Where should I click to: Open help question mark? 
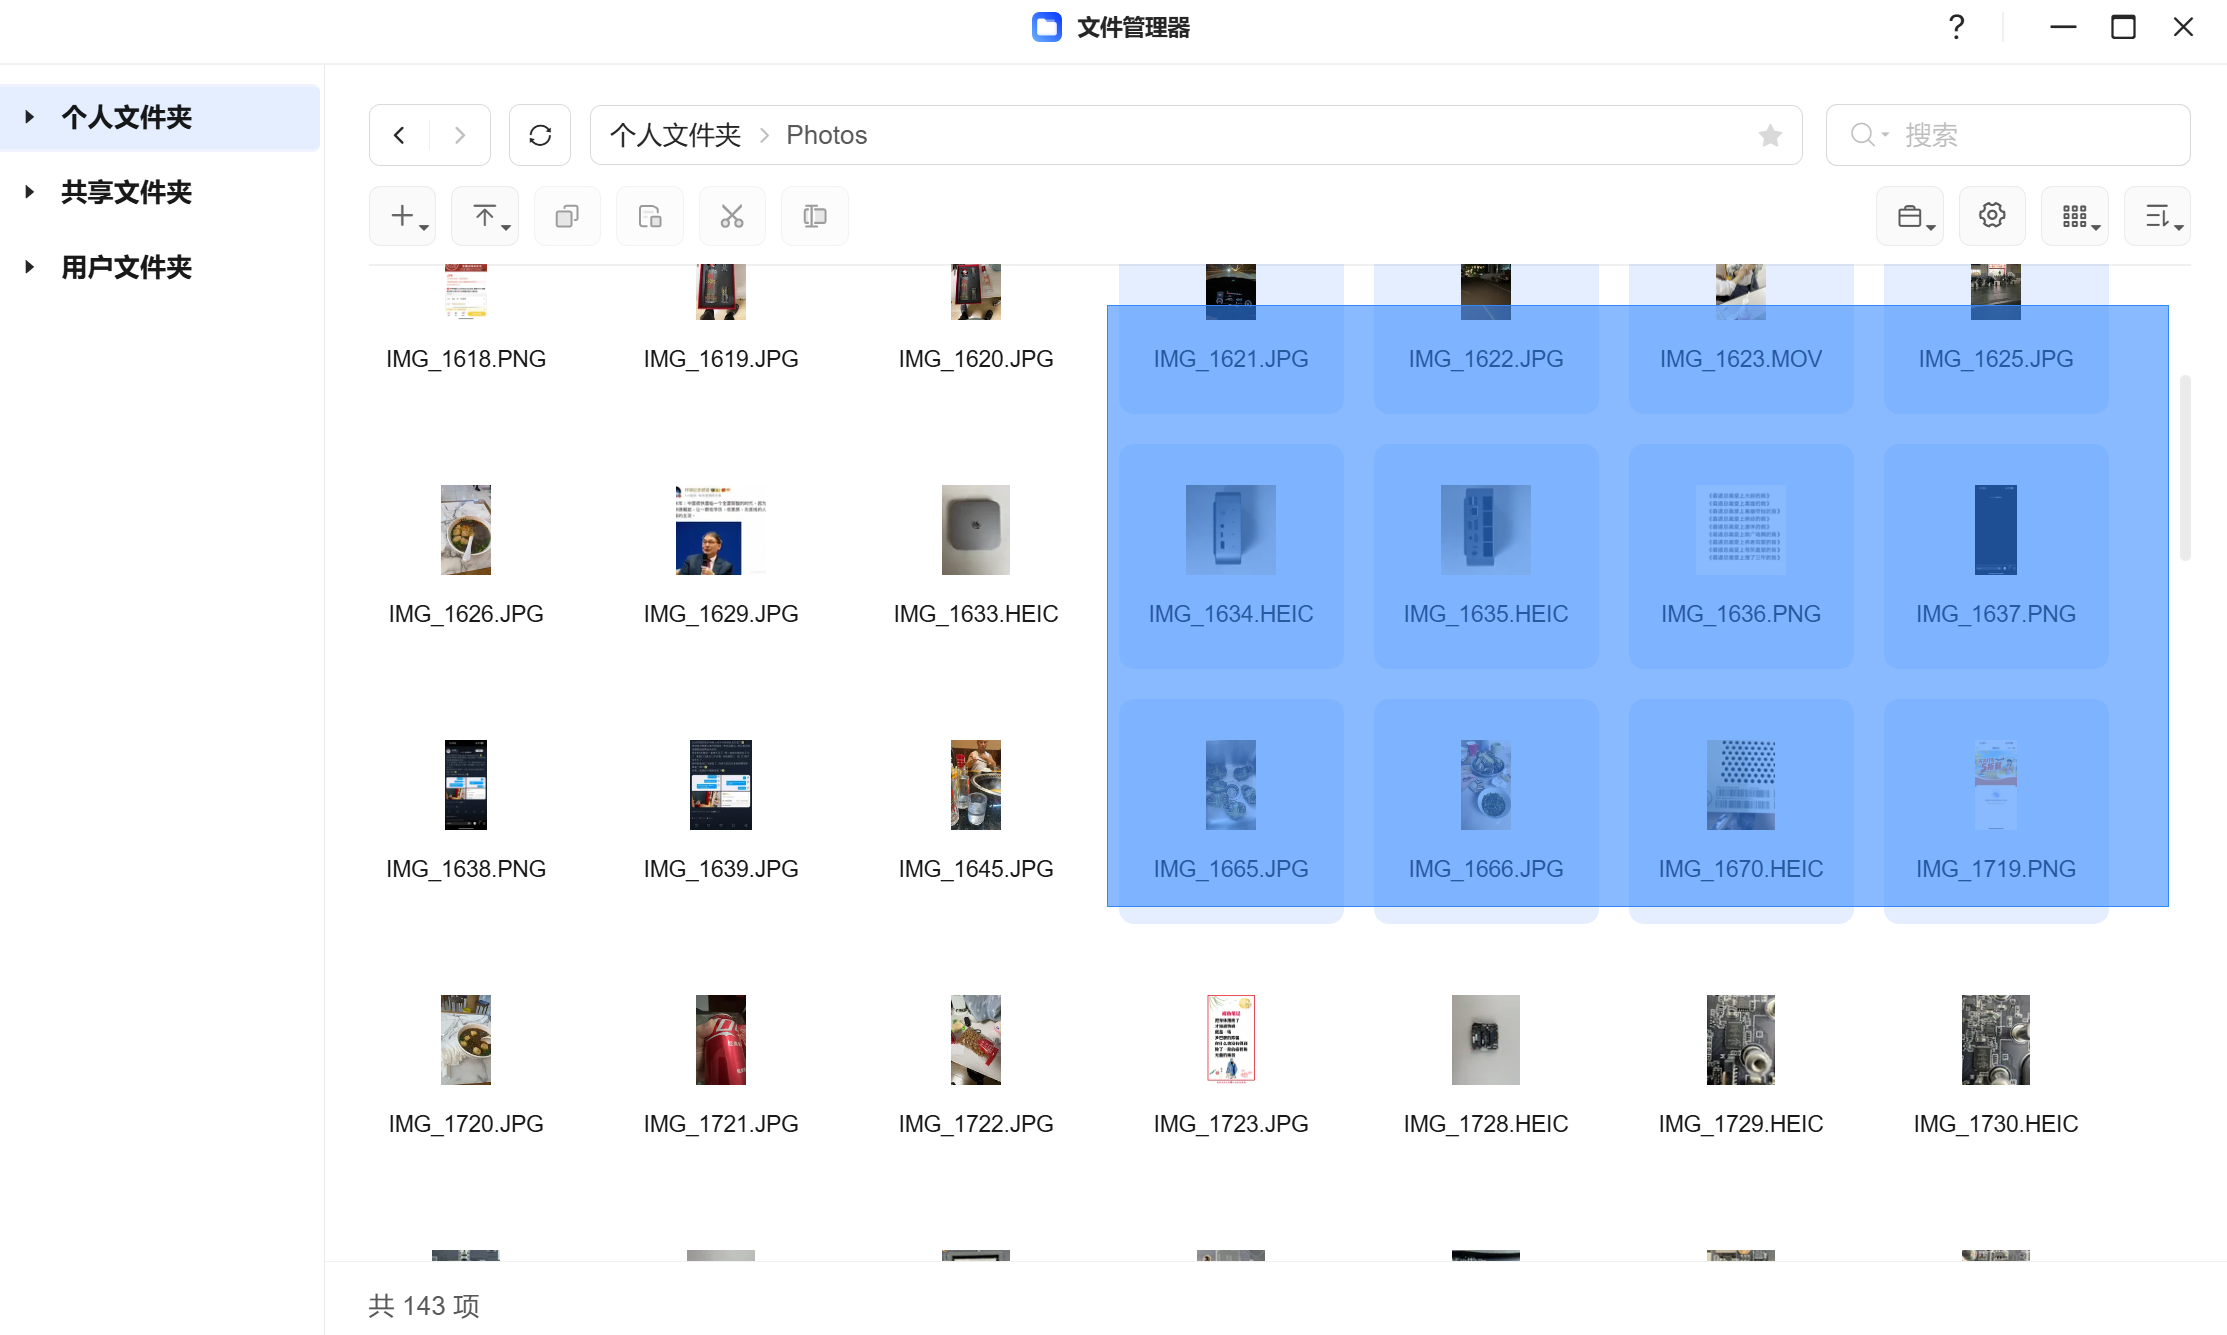pos(1957,27)
